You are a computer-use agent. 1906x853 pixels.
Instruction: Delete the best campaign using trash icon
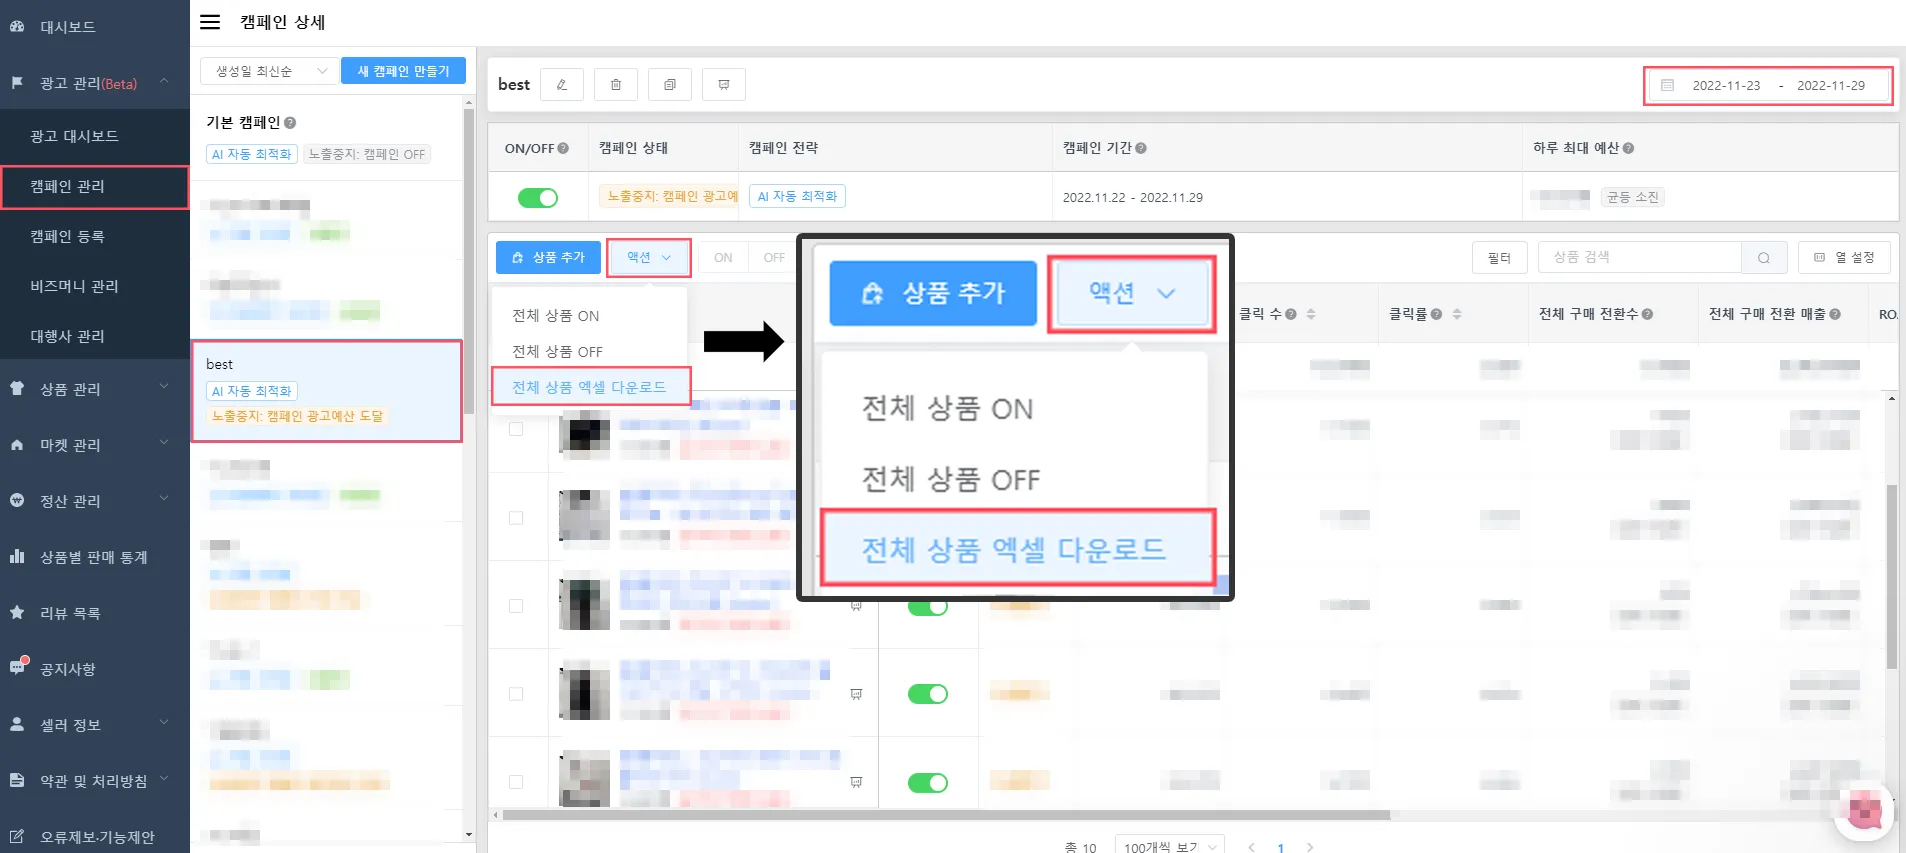click(x=616, y=85)
